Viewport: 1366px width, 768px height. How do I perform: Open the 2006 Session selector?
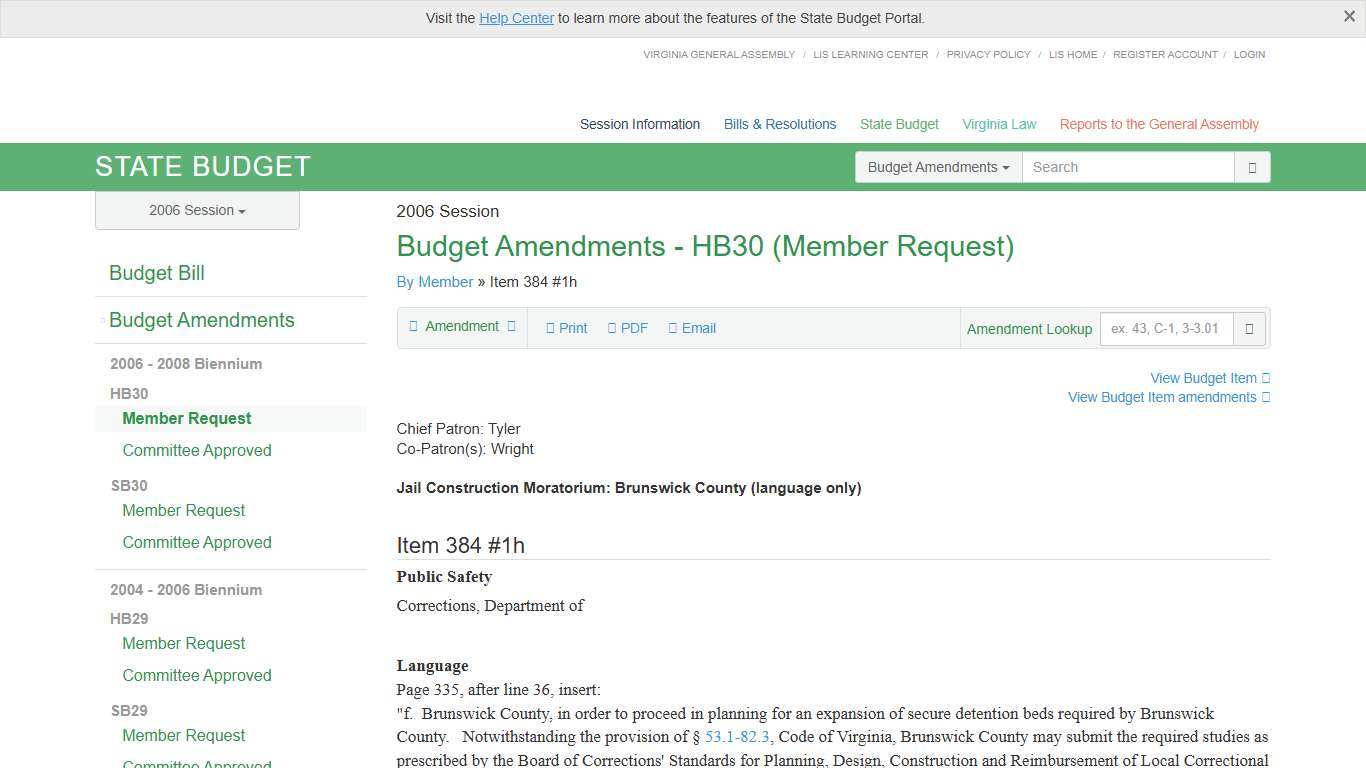click(196, 210)
